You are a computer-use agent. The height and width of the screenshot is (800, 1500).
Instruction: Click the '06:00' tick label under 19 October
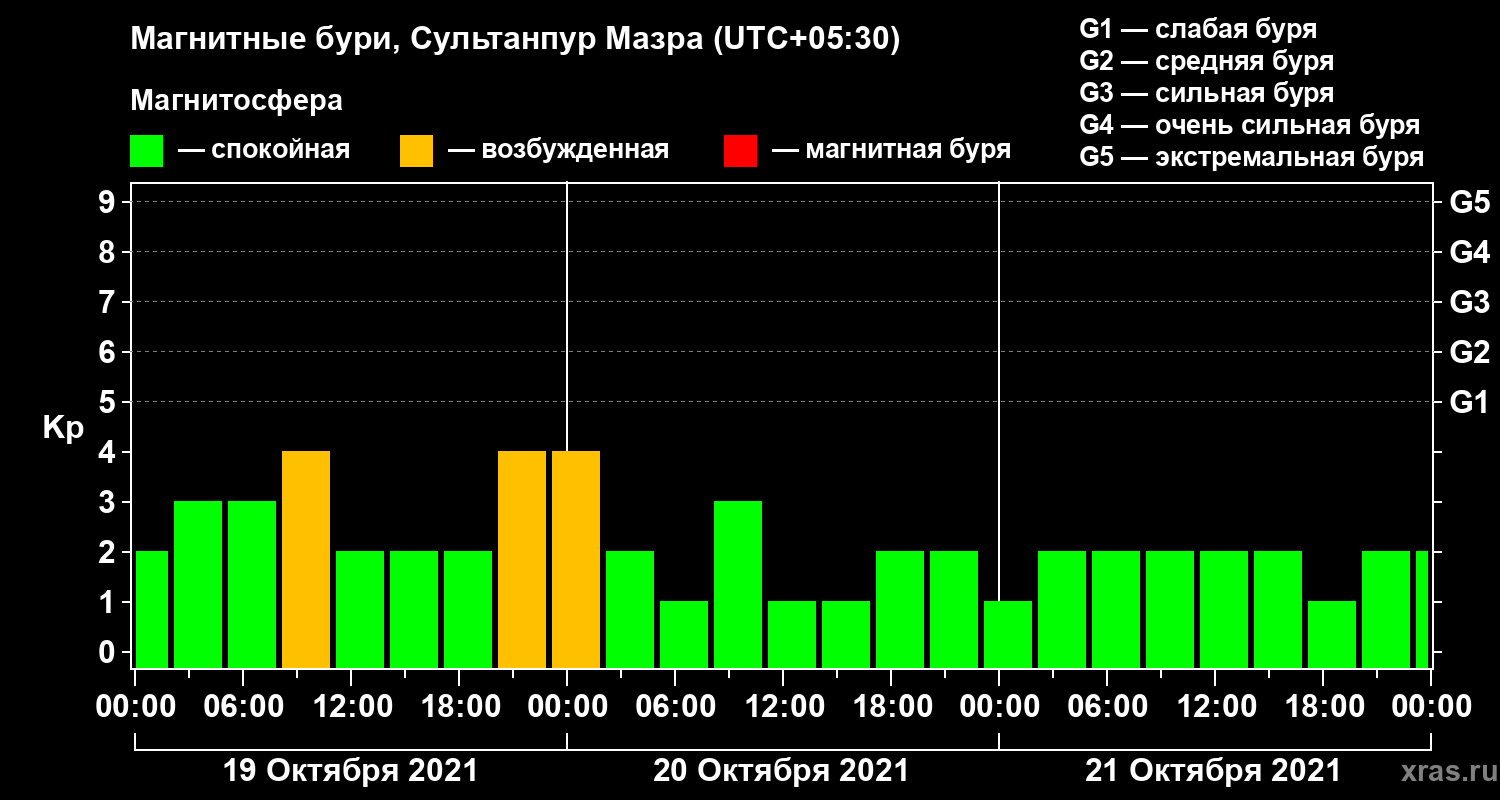(243, 707)
